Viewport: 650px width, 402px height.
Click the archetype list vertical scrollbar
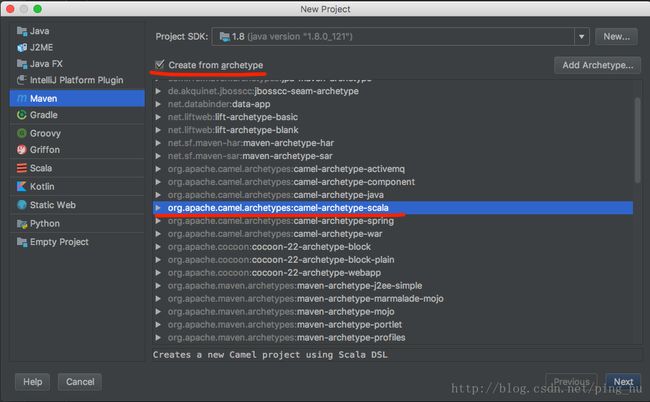637,140
